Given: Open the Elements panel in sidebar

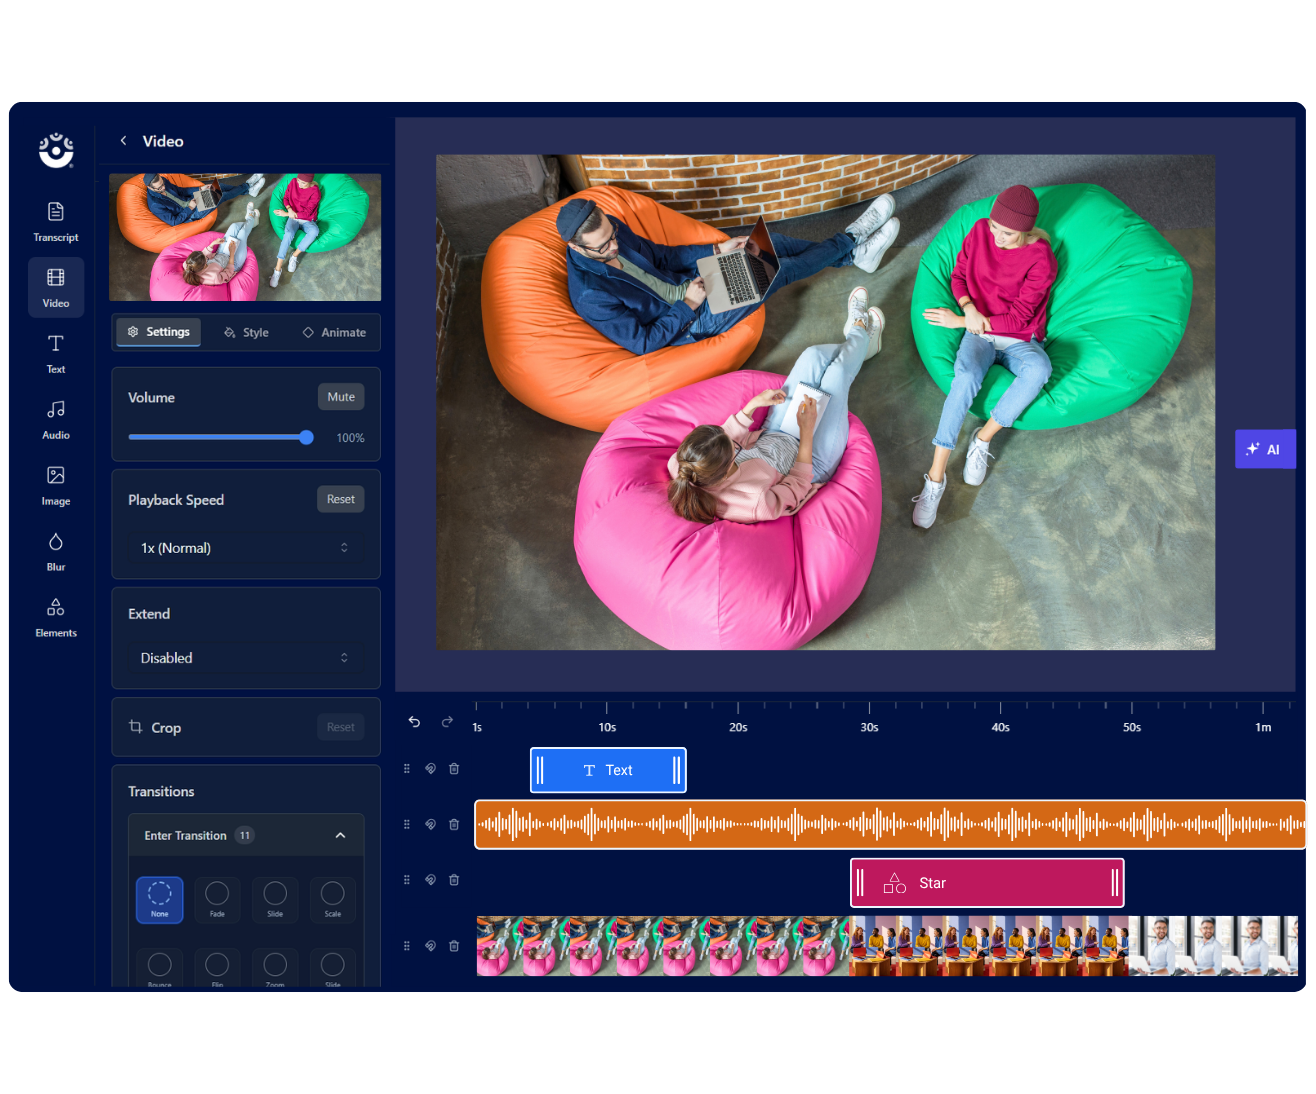Looking at the screenshot, I should pos(56,618).
